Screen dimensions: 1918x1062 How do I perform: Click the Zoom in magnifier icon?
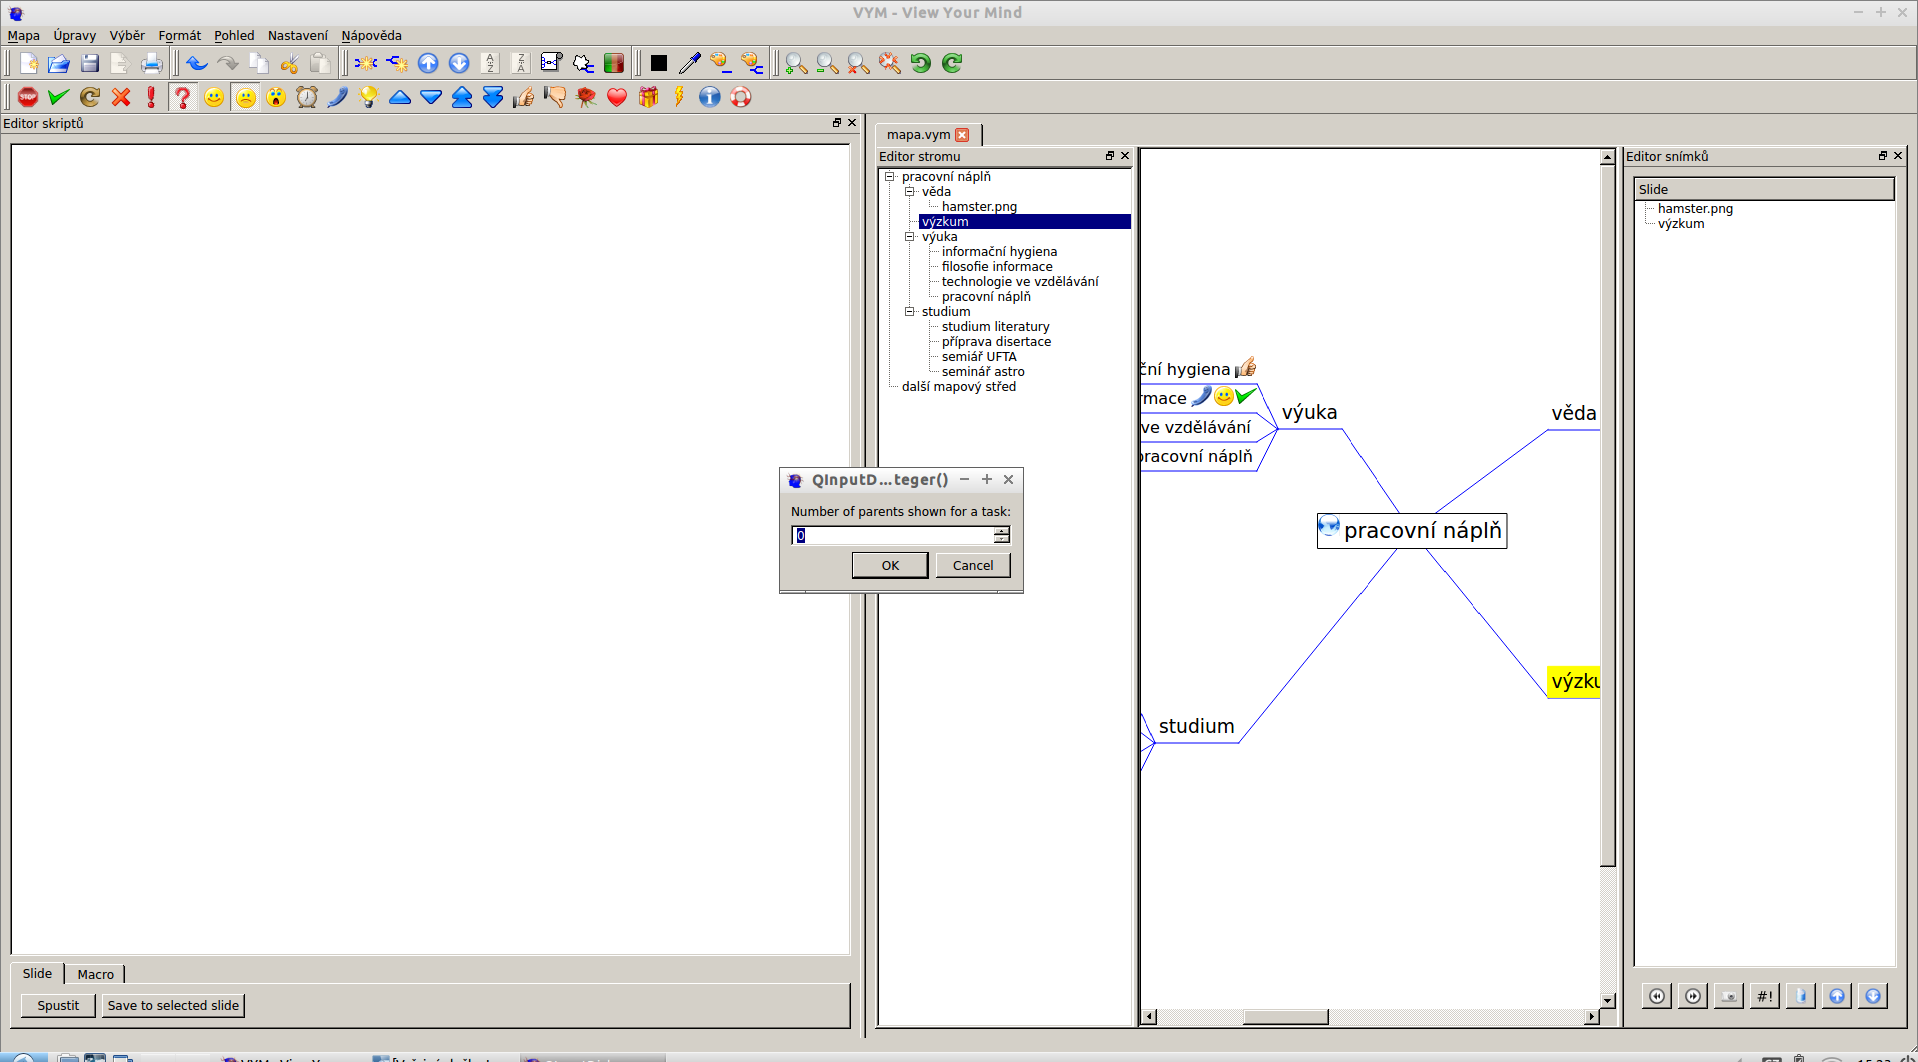coord(796,64)
